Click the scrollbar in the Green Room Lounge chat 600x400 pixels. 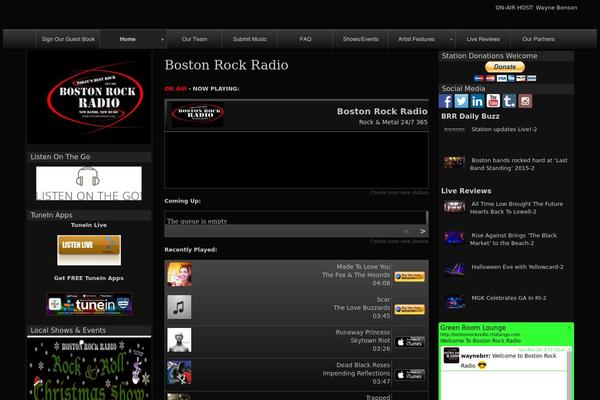point(569,373)
